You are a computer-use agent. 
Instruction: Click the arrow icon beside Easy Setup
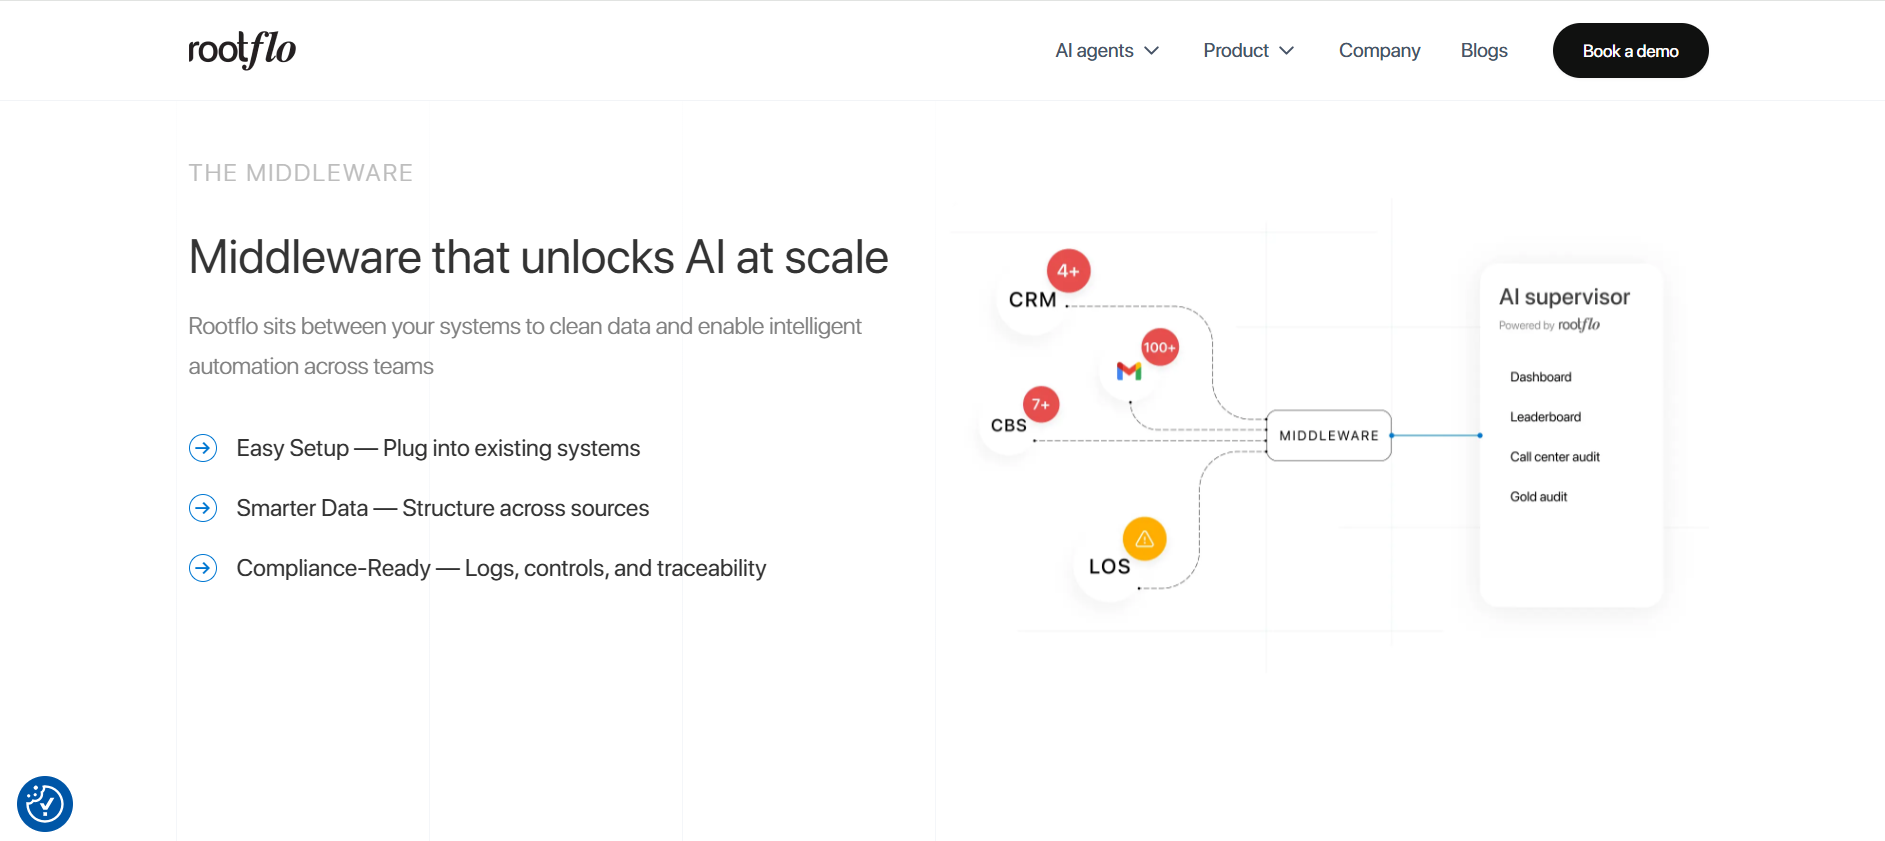(x=203, y=448)
